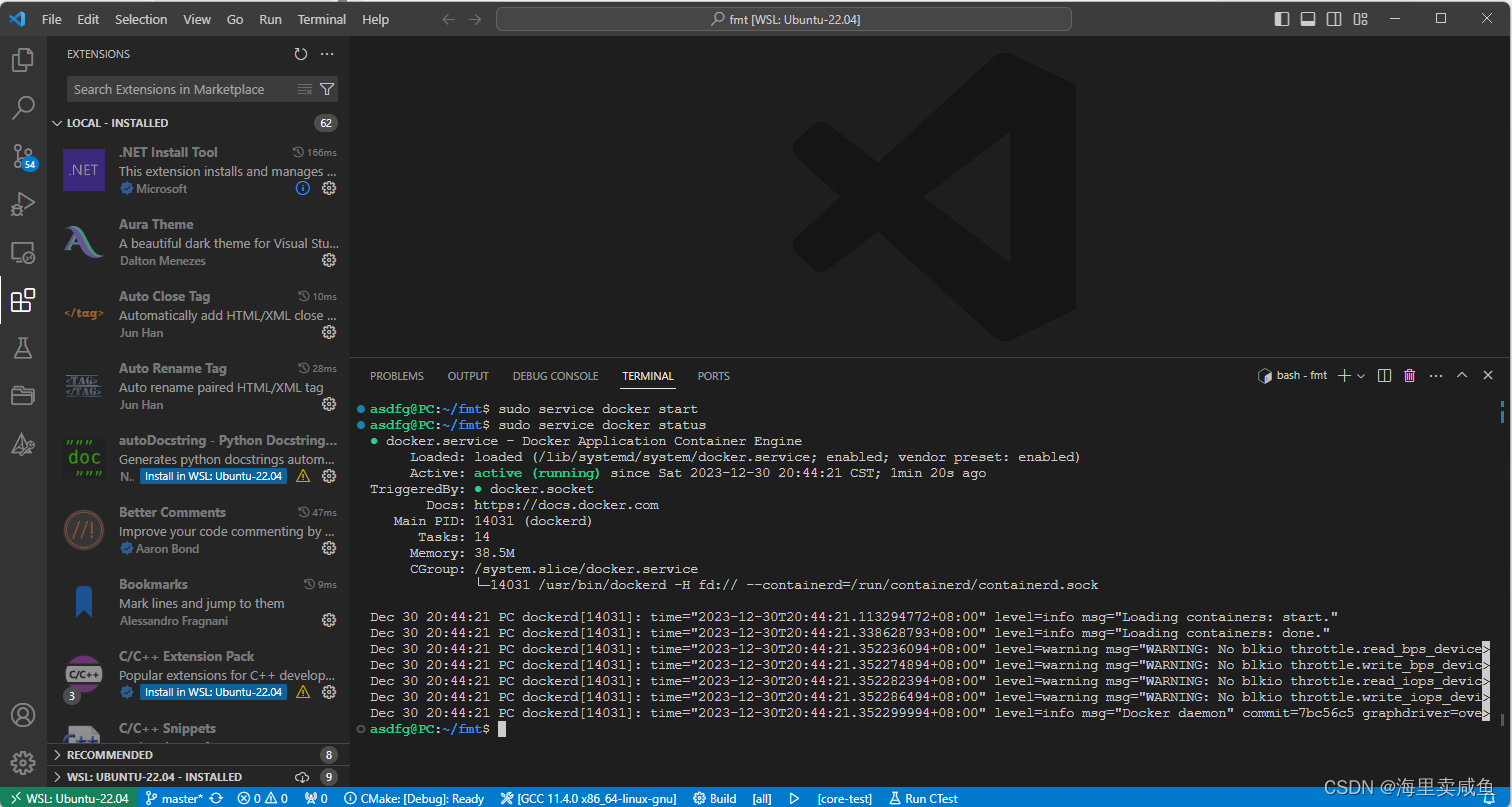Collapse the LOCAL - INSTALLED section
1512x807 pixels.
pyautogui.click(x=57, y=122)
